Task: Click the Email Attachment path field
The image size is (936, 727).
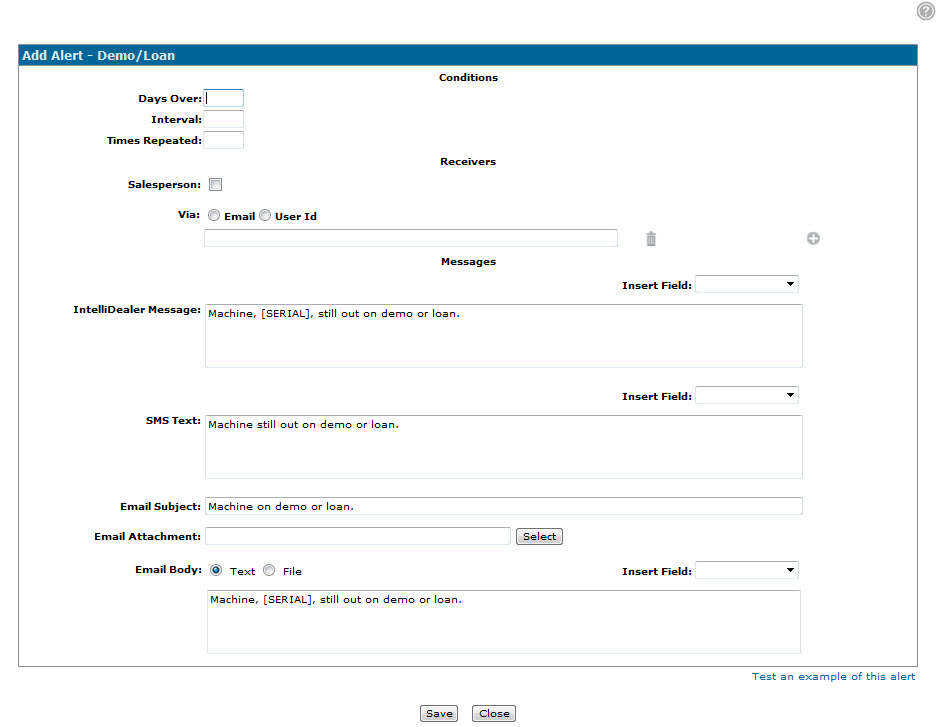Action: pyautogui.click(x=358, y=536)
